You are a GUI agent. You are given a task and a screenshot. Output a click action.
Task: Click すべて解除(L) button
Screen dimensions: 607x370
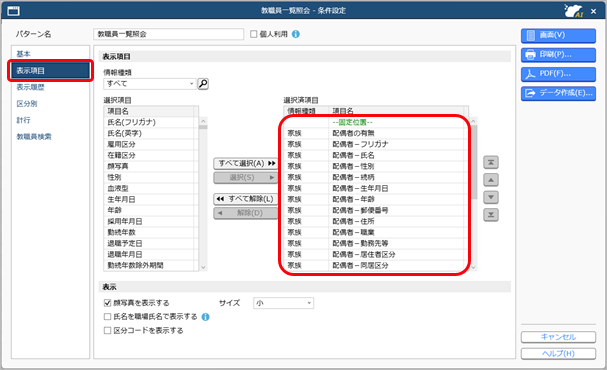tap(246, 199)
